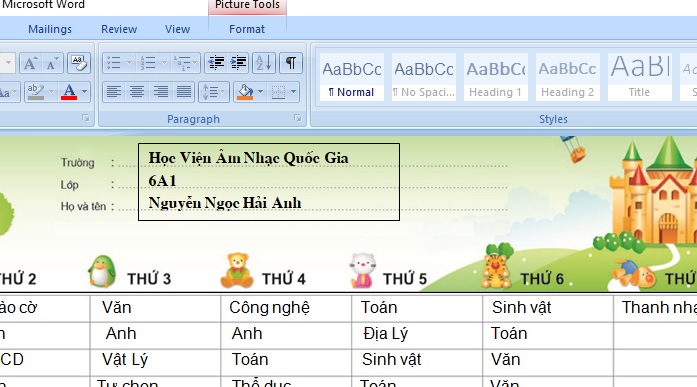Screen dimensions: 697x387
Task: Apply the Heading 1 style
Action: 496,77
